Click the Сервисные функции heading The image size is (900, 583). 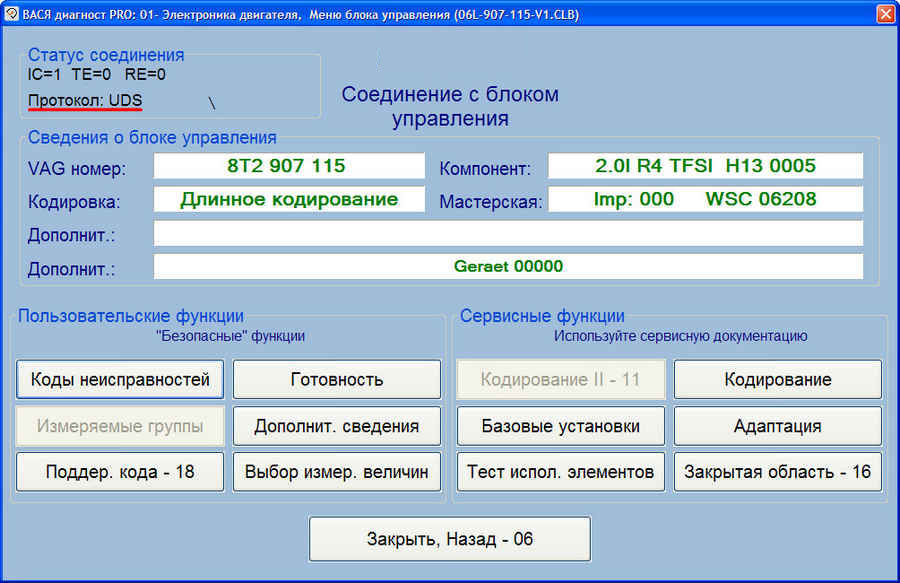tap(542, 316)
